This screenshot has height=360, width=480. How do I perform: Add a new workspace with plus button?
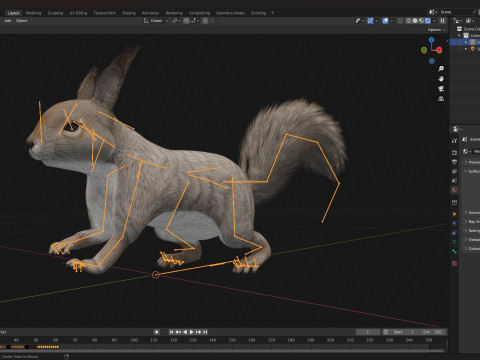[272, 13]
